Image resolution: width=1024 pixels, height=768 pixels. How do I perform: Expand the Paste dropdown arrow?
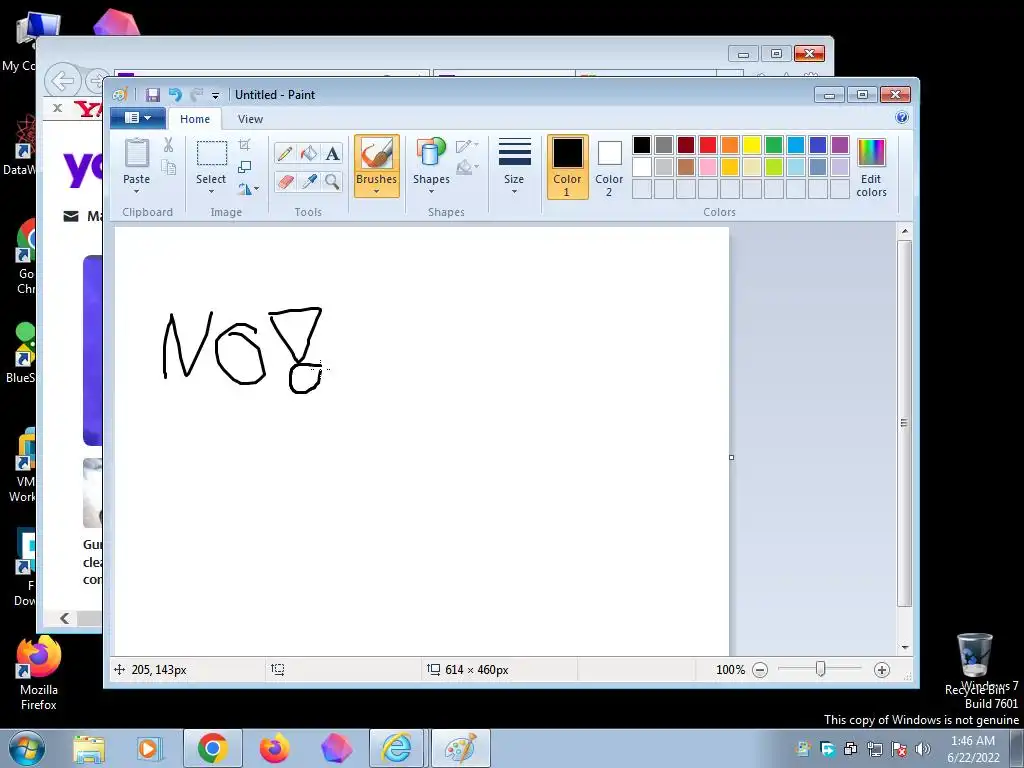click(x=136, y=191)
